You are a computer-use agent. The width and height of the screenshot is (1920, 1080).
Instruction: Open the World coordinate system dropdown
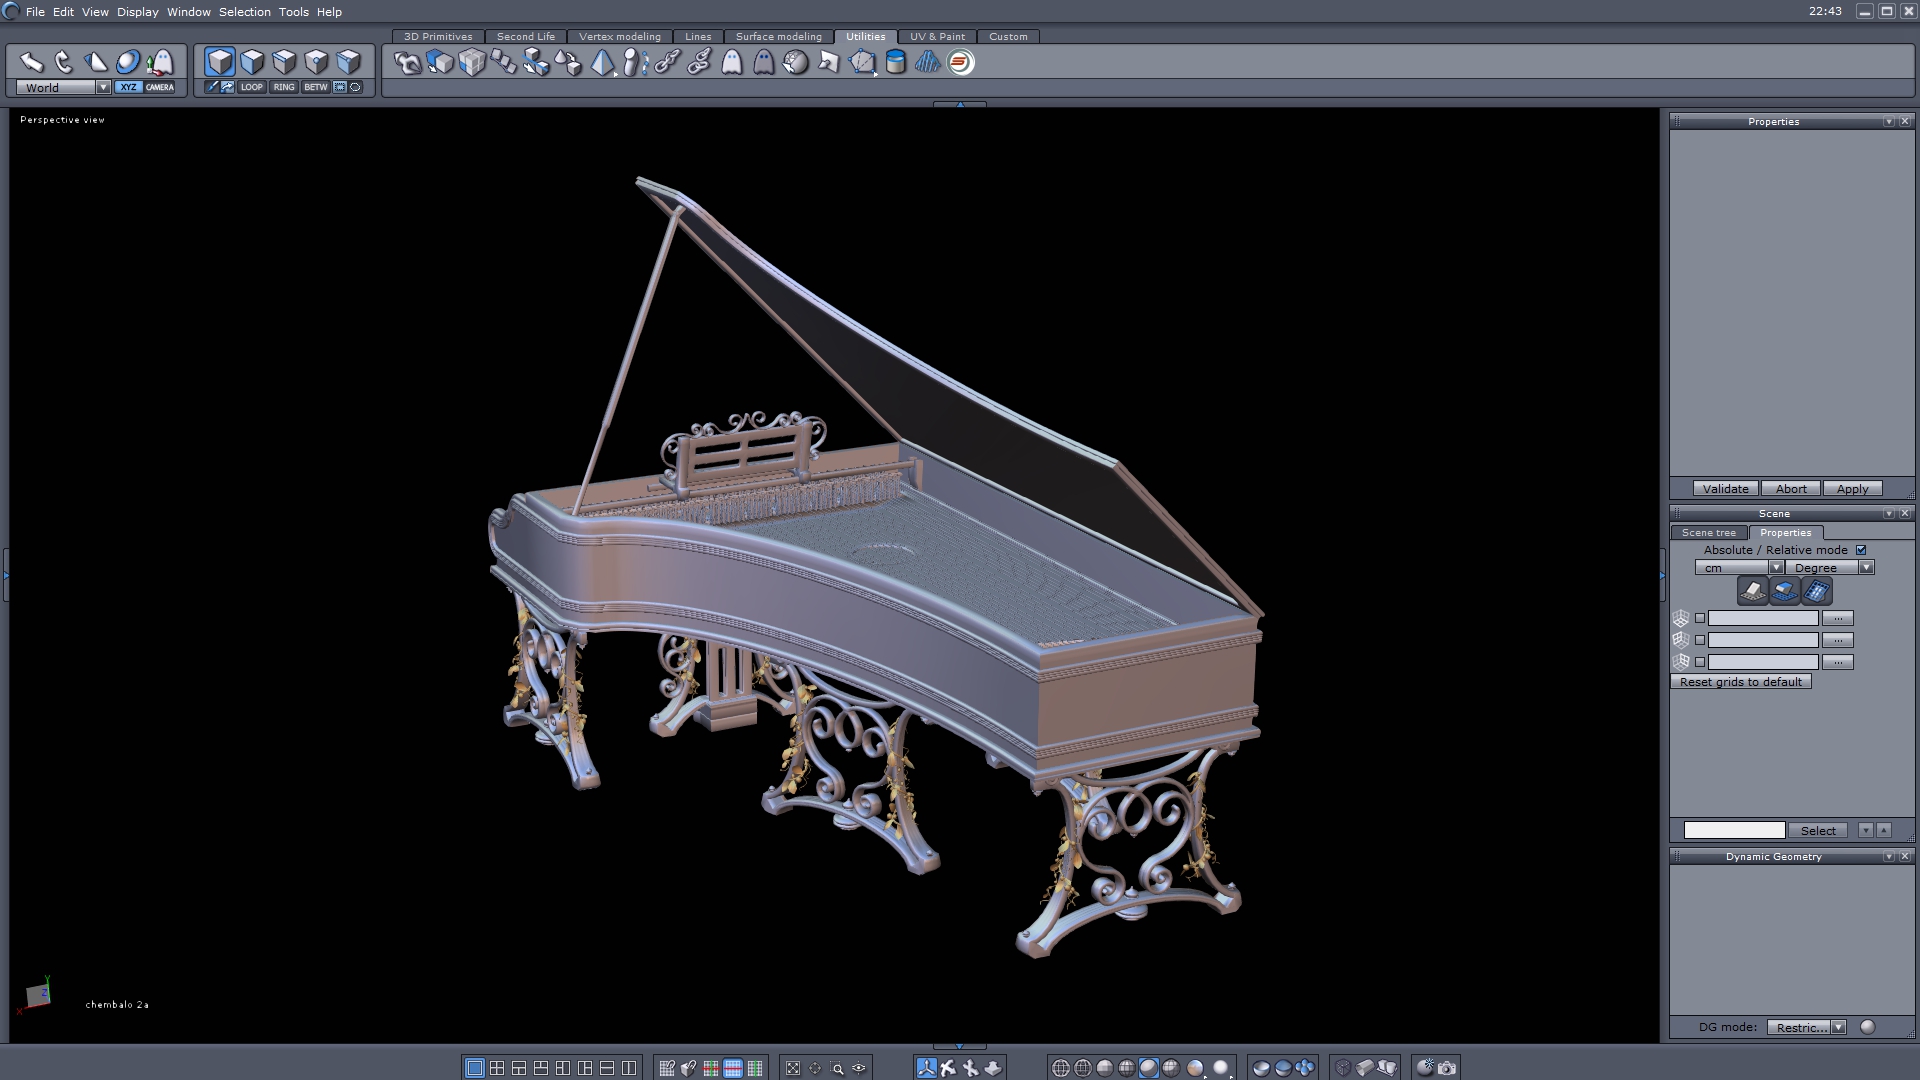(103, 88)
